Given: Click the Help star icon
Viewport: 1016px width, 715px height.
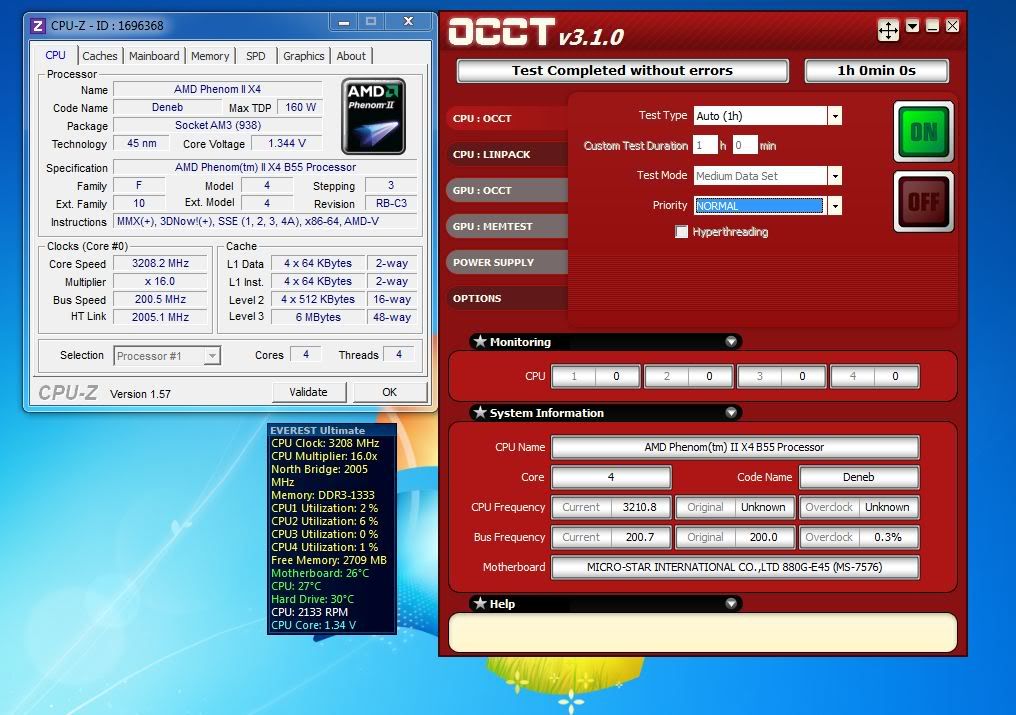Looking at the screenshot, I should [x=480, y=603].
